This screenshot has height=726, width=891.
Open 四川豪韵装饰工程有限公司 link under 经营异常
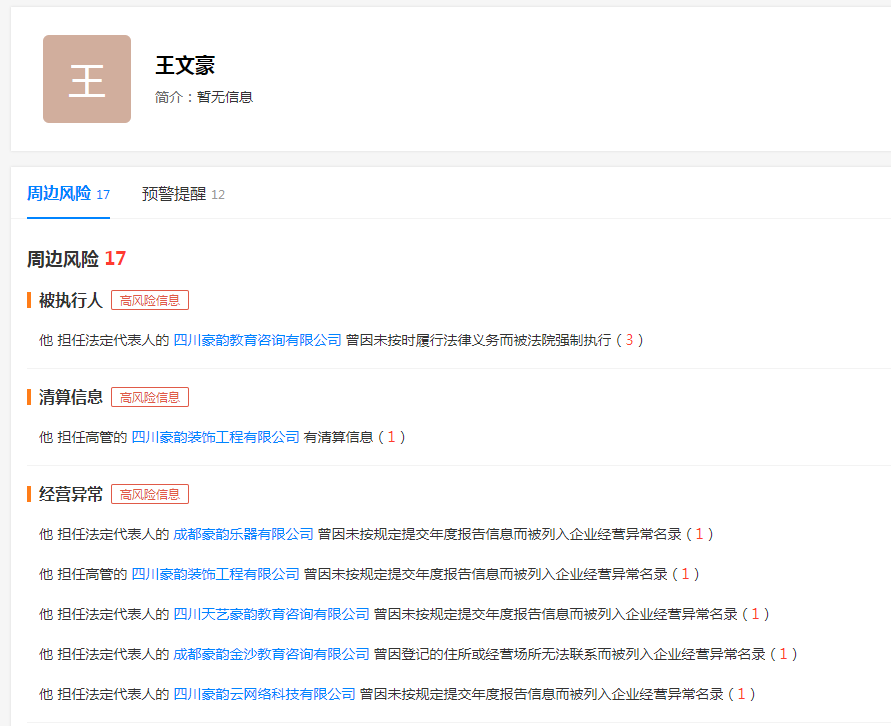215,574
